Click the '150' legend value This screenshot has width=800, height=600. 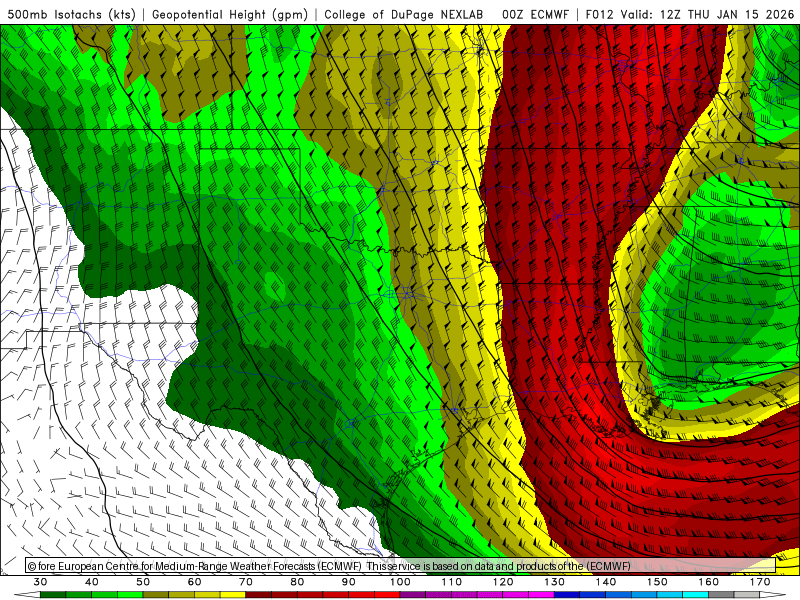coord(657,582)
